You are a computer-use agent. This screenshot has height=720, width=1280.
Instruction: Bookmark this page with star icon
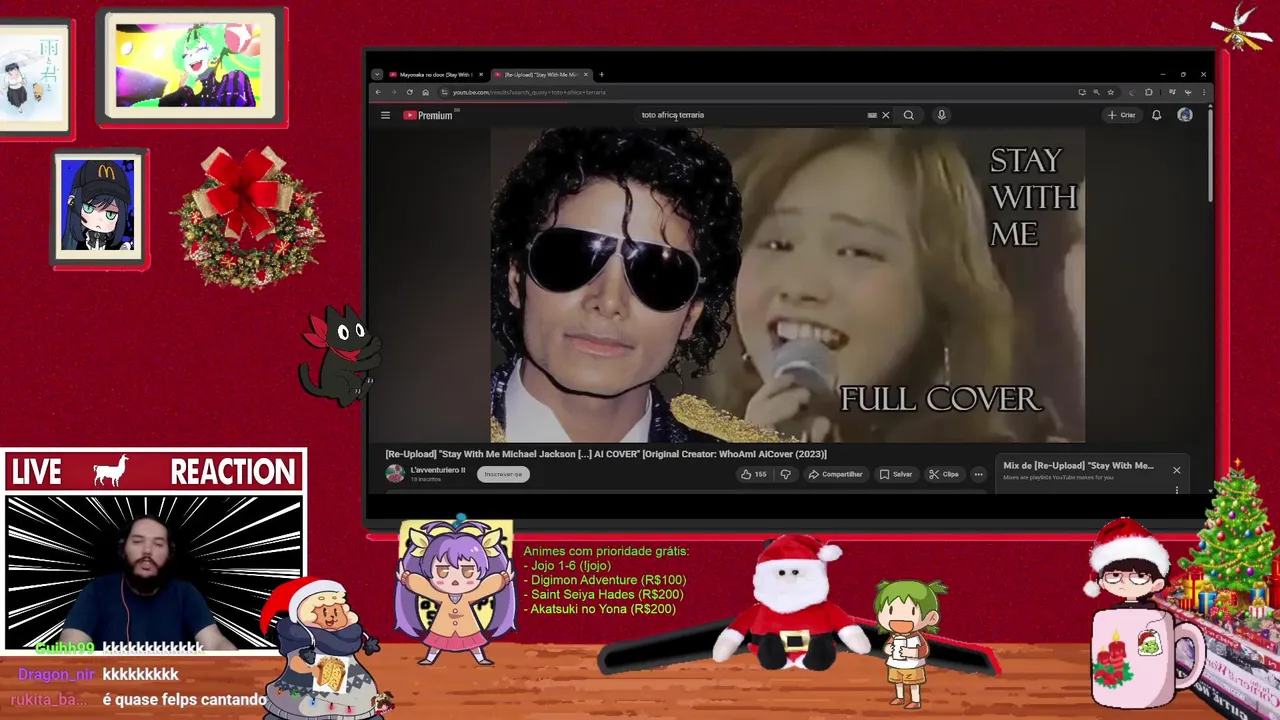(1110, 92)
